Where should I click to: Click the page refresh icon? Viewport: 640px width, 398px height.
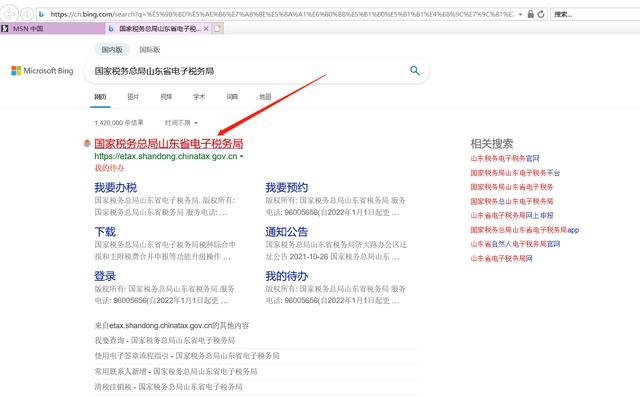point(541,14)
